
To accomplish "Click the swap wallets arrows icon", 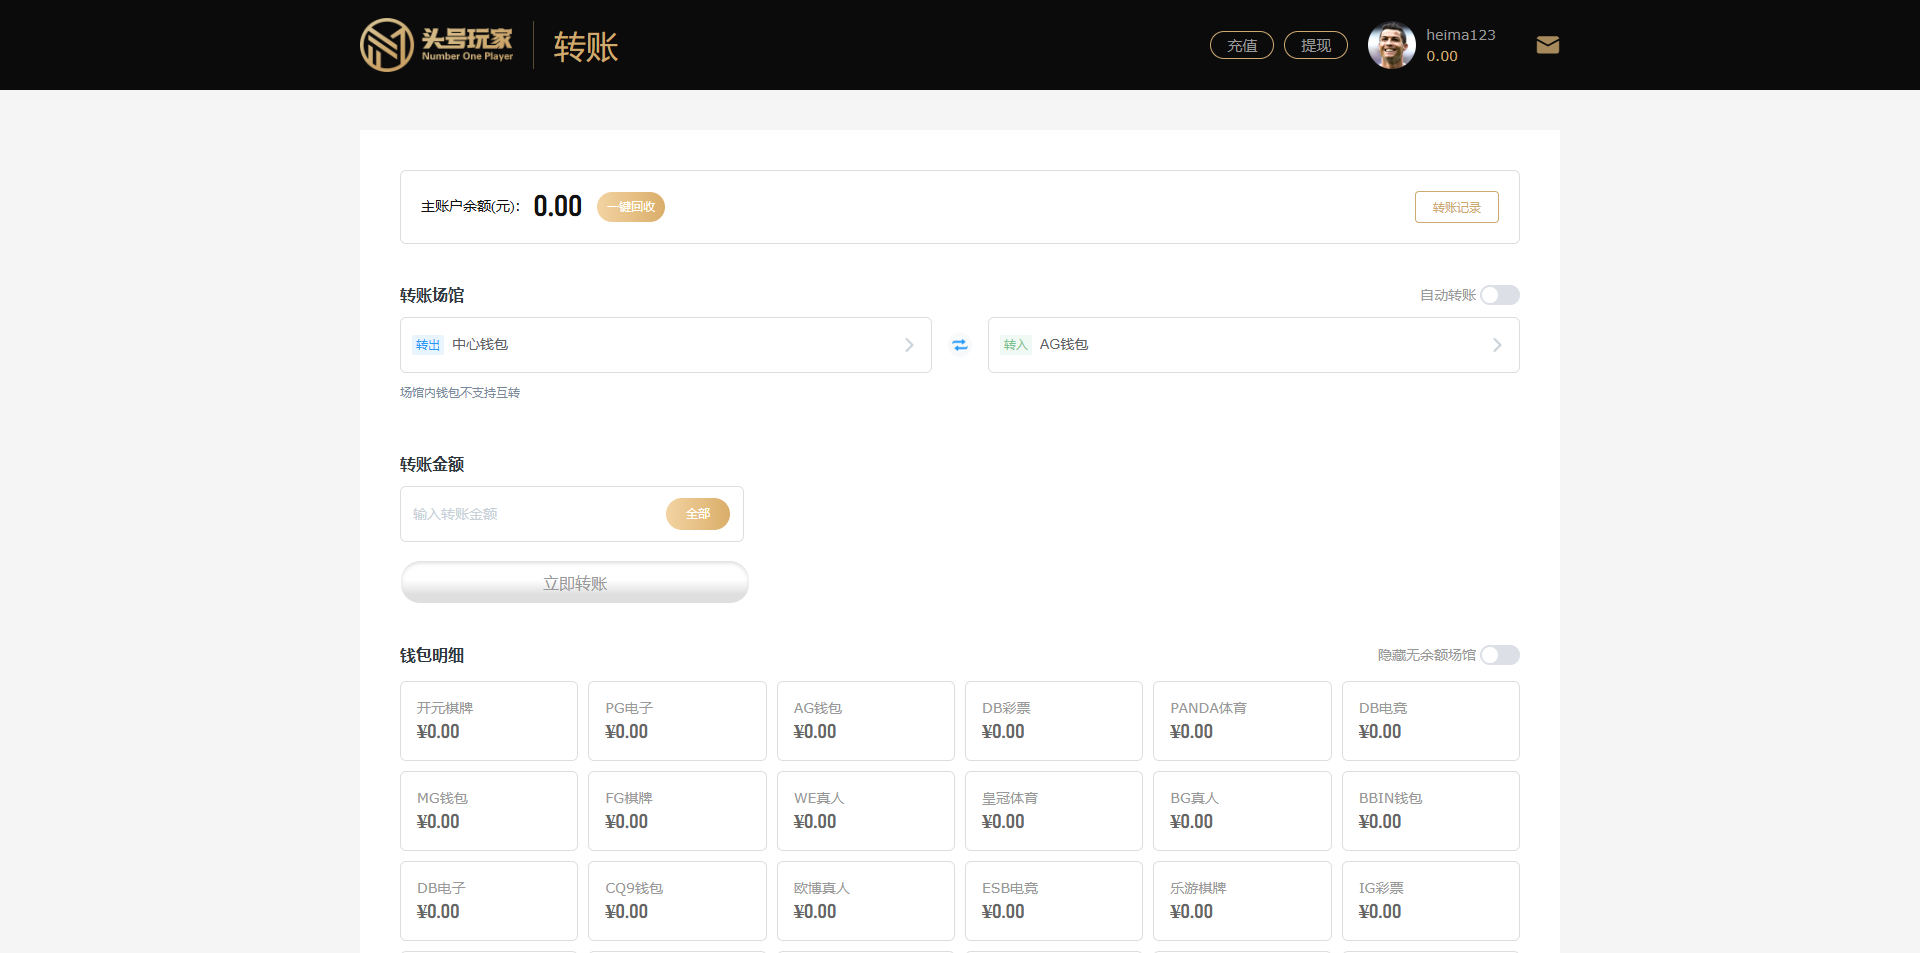I will [x=960, y=345].
